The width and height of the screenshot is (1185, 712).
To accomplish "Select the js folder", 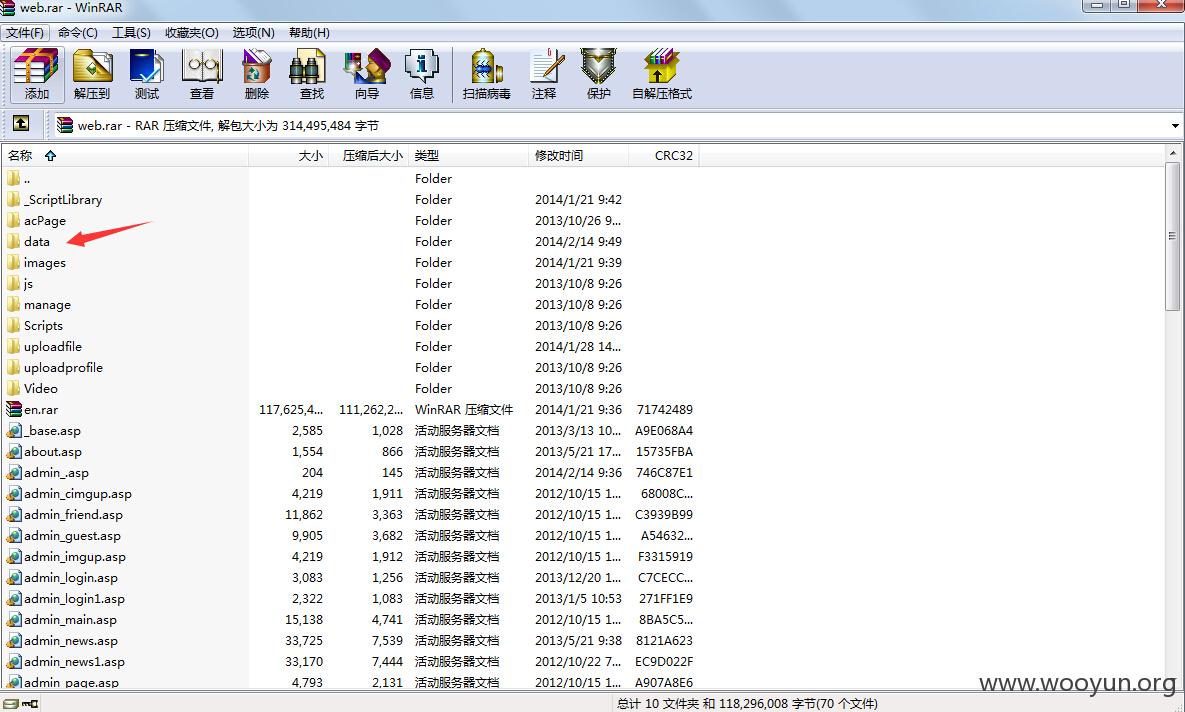I will pos(28,283).
